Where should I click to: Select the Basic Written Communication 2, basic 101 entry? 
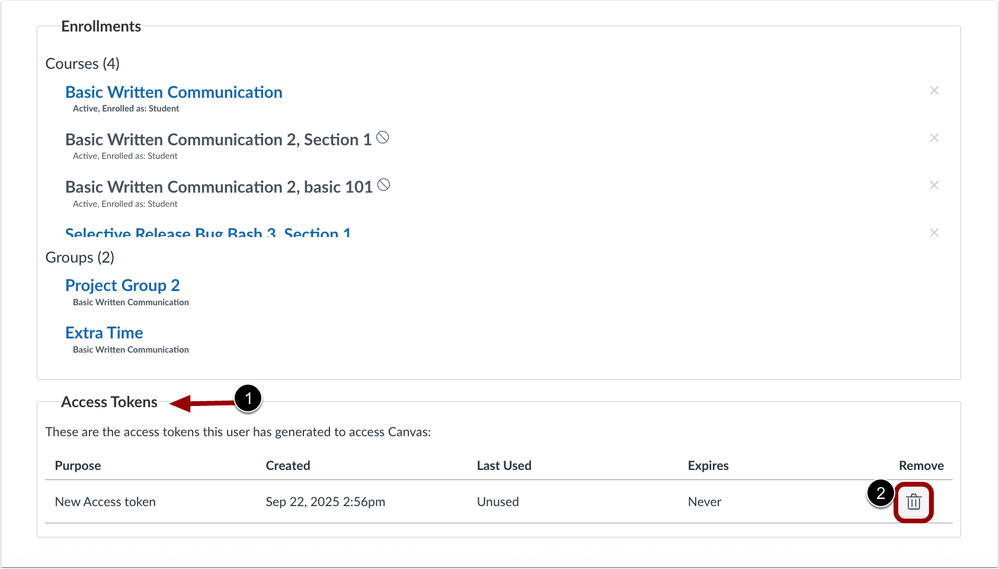[x=218, y=187]
